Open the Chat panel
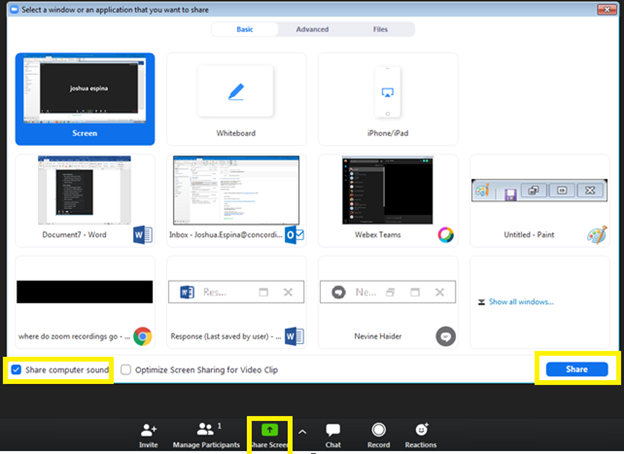The width and height of the screenshot is (624, 454). [x=333, y=431]
